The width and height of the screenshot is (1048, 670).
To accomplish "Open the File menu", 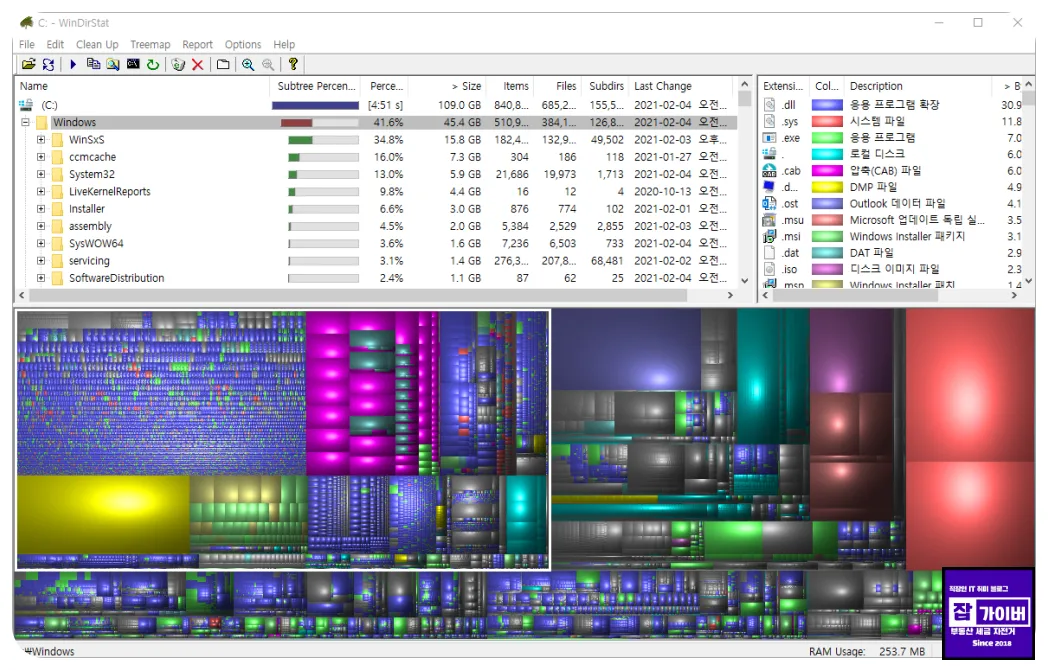I will (x=27, y=44).
